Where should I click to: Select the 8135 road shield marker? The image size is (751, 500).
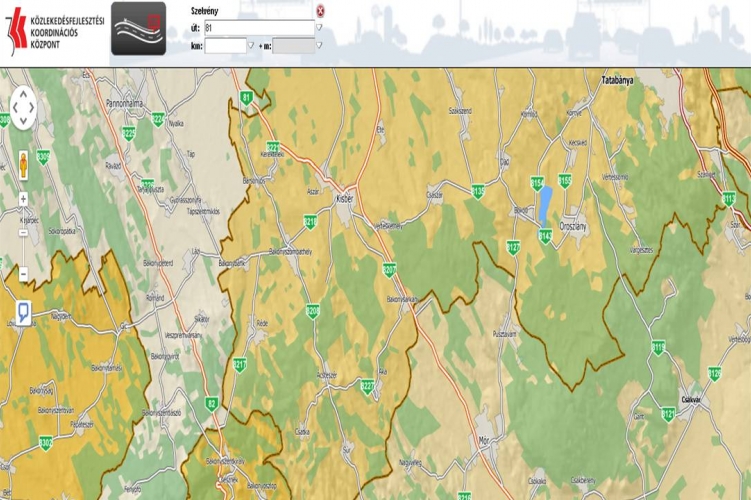[478, 190]
